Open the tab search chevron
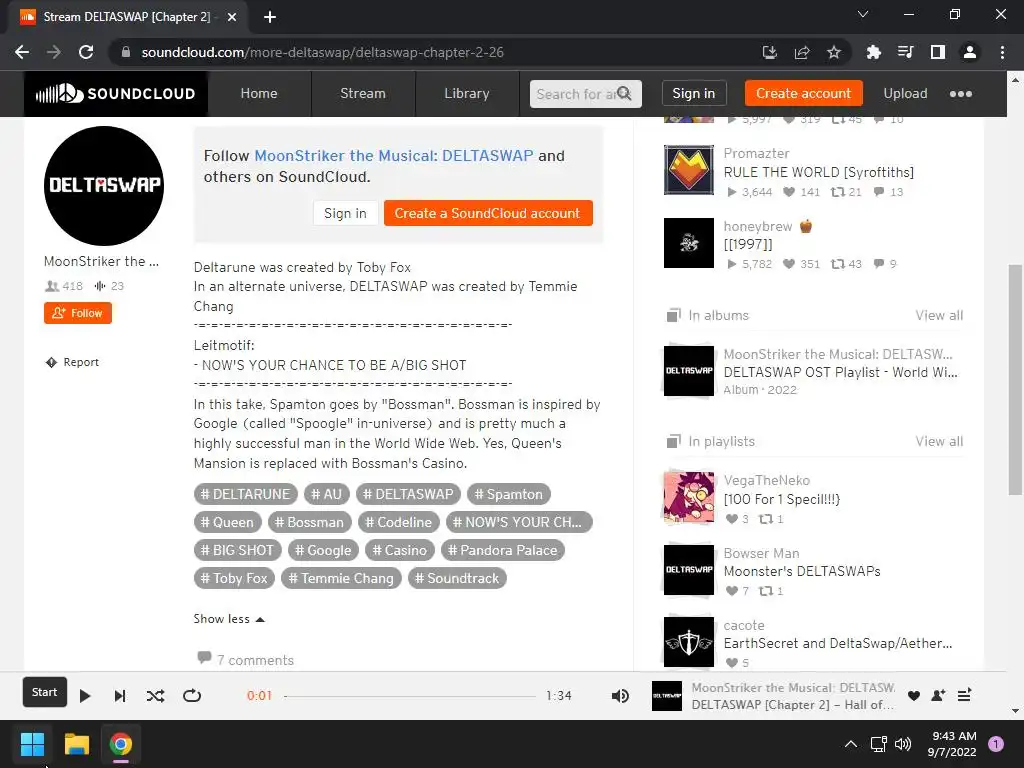Screen dimensions: 1024x768 (x=863, y=14)
